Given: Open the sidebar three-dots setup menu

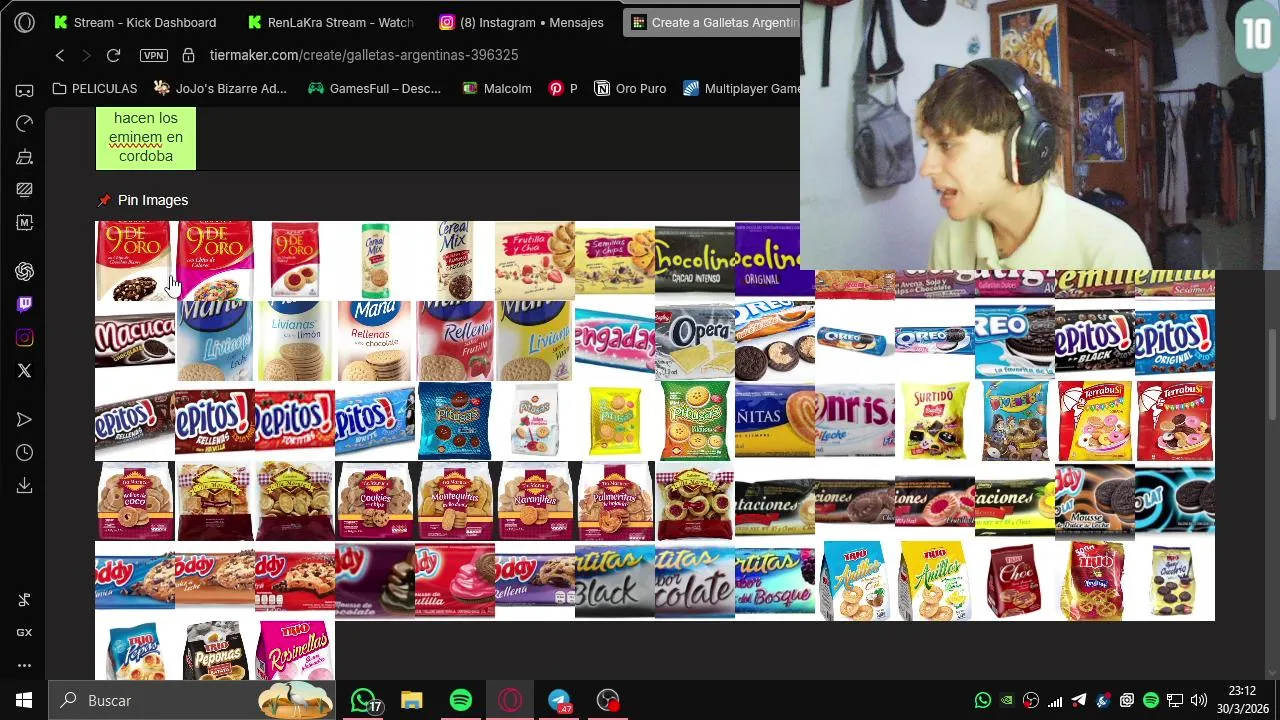Looking at the screenshot, I should tap(24, 665).
